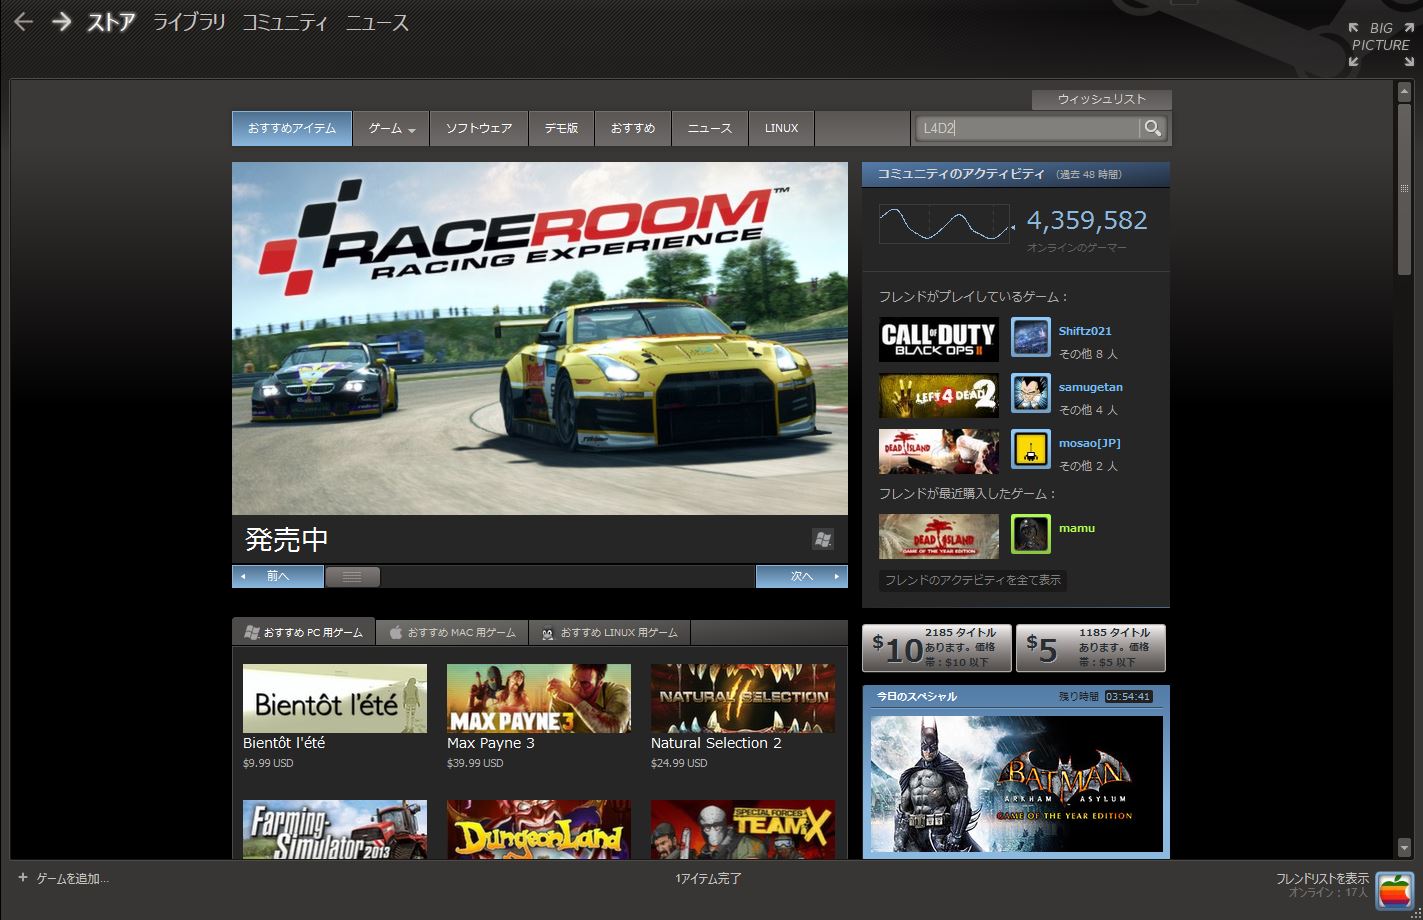Screen dimensions: 1423x920
Task: Click the 前へ previous banner button
Action: point(278,576)
